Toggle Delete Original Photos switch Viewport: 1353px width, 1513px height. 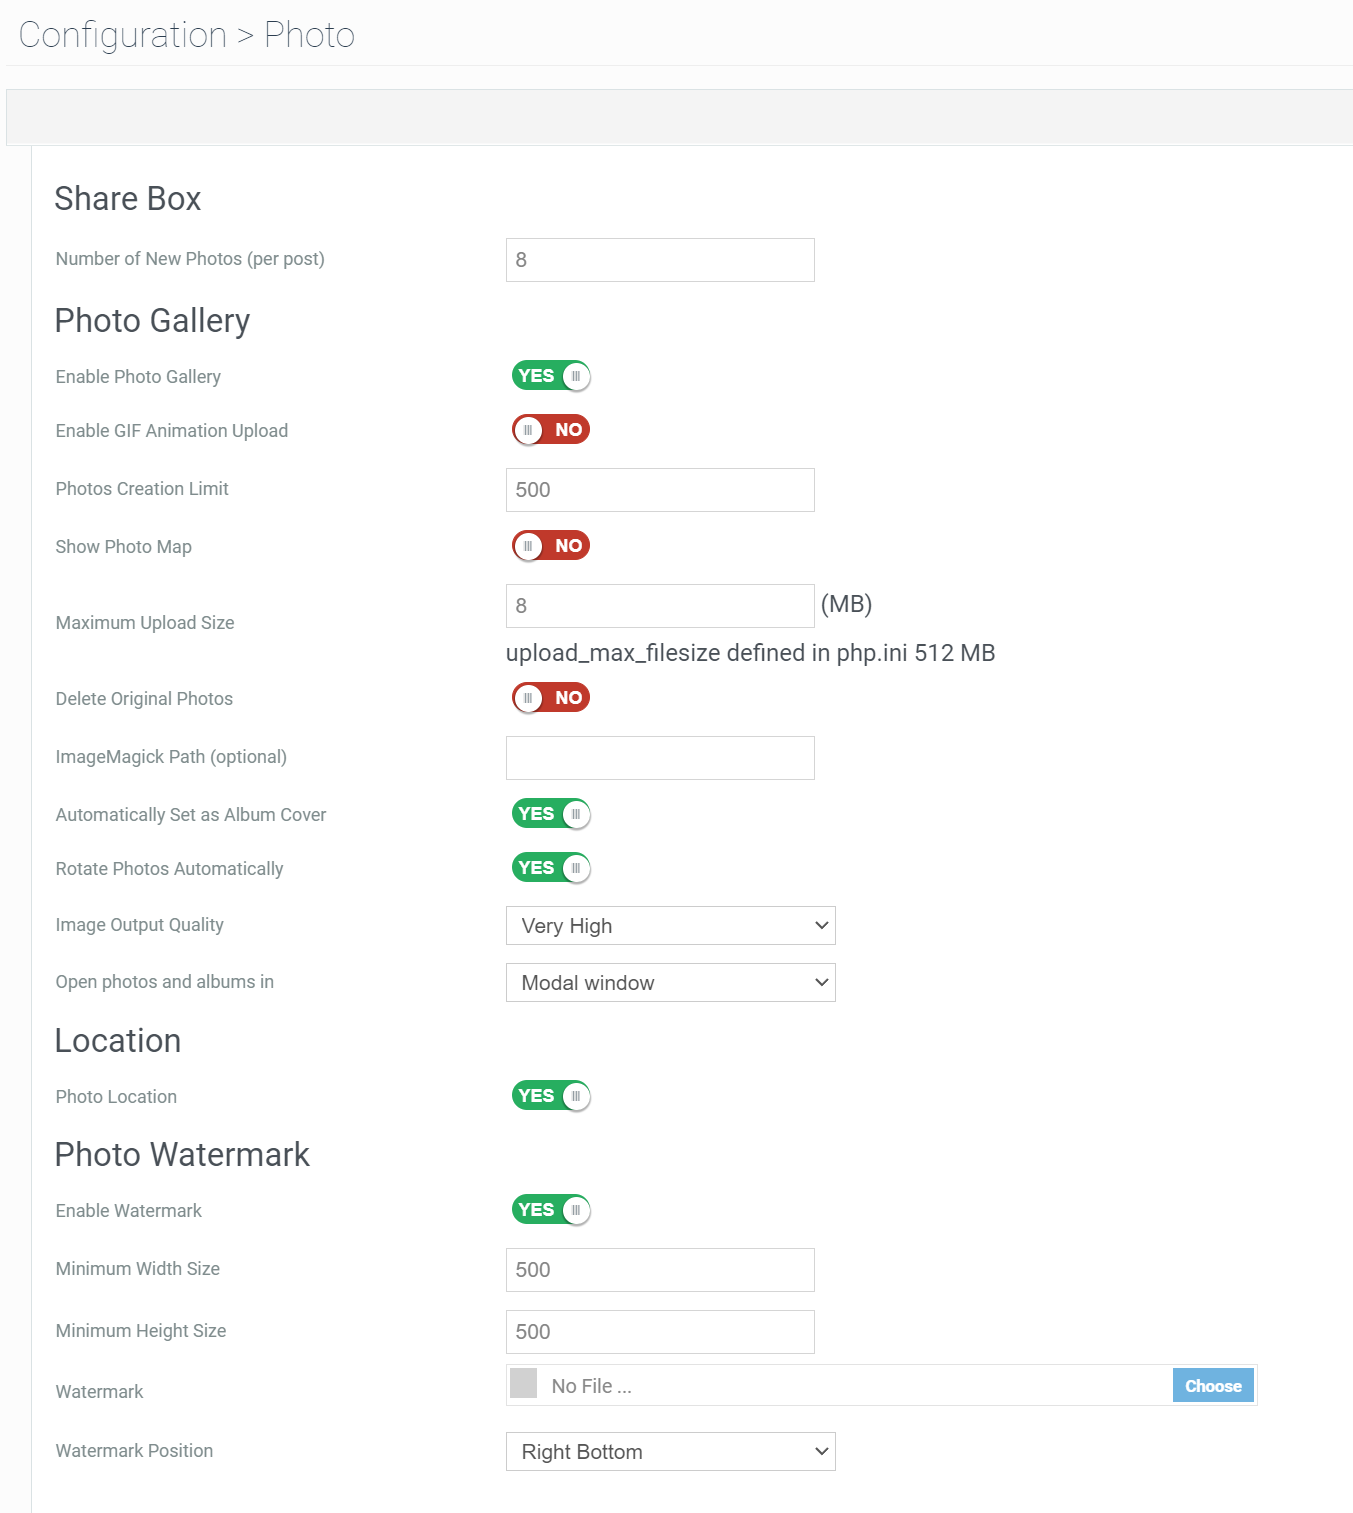coord(551,698)
